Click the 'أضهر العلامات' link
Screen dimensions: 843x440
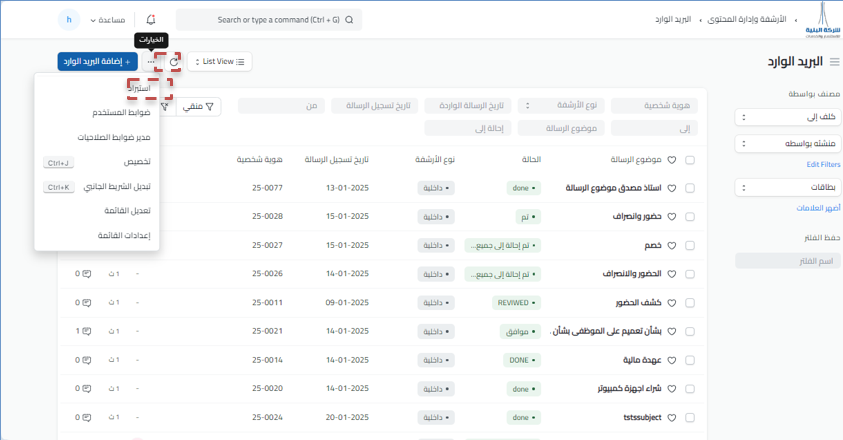pos(818,208)
